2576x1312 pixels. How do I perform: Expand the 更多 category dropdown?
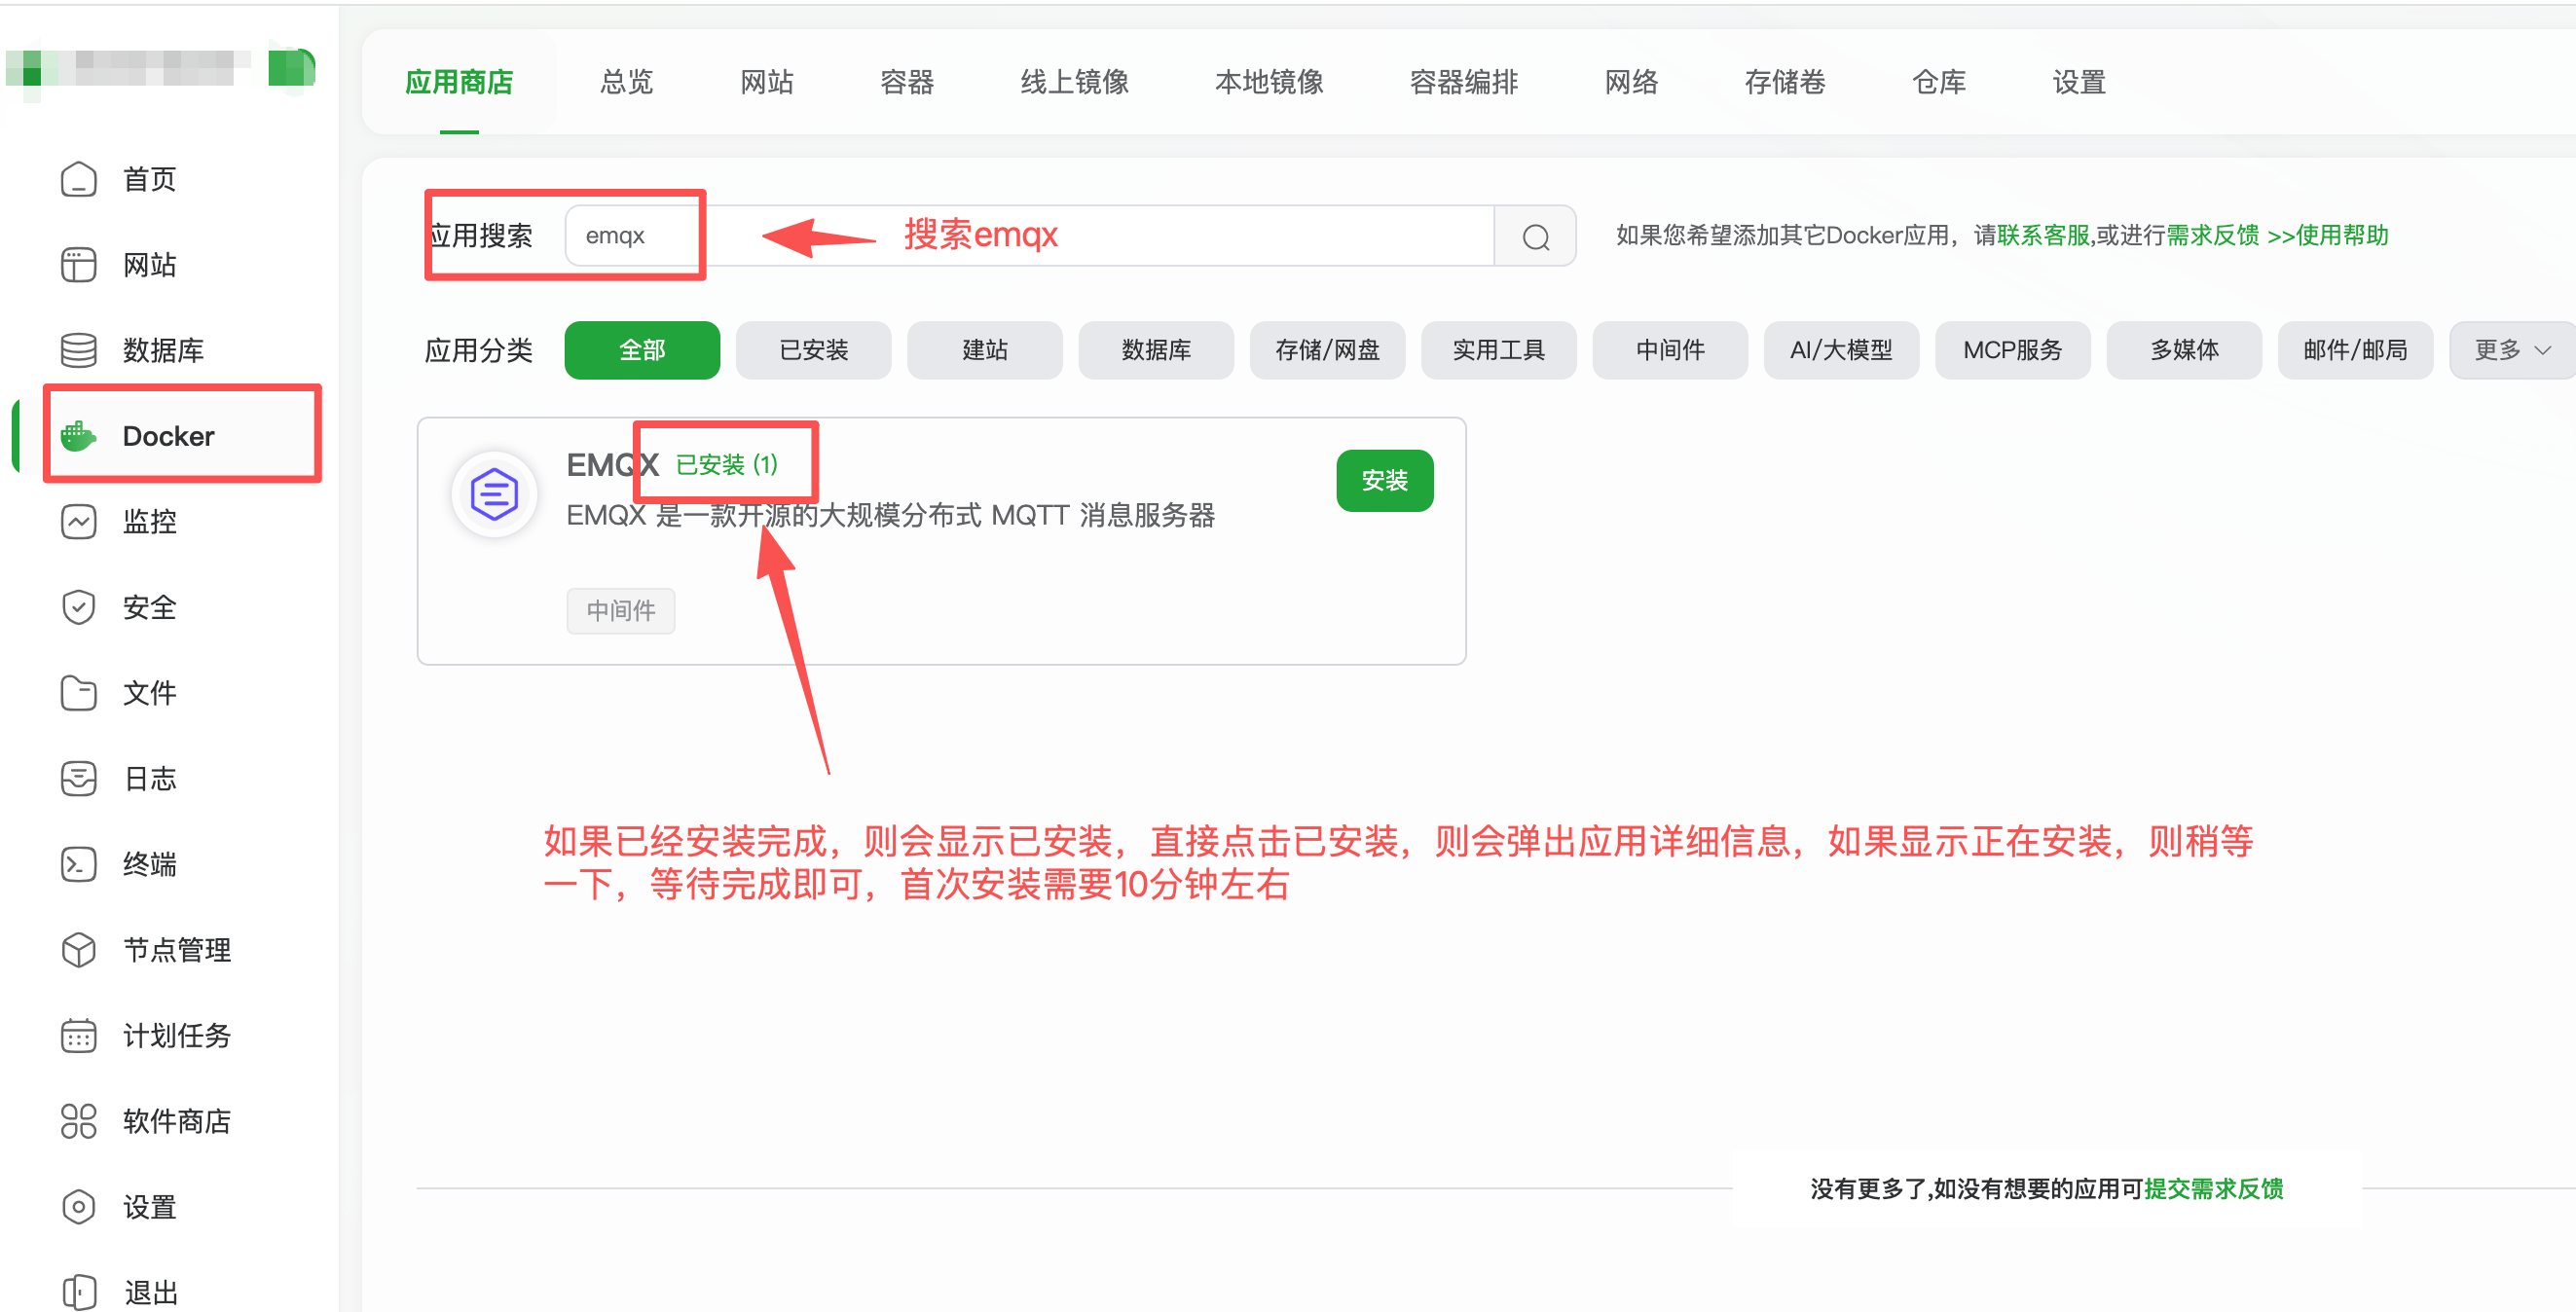[x=2511, y=350]
